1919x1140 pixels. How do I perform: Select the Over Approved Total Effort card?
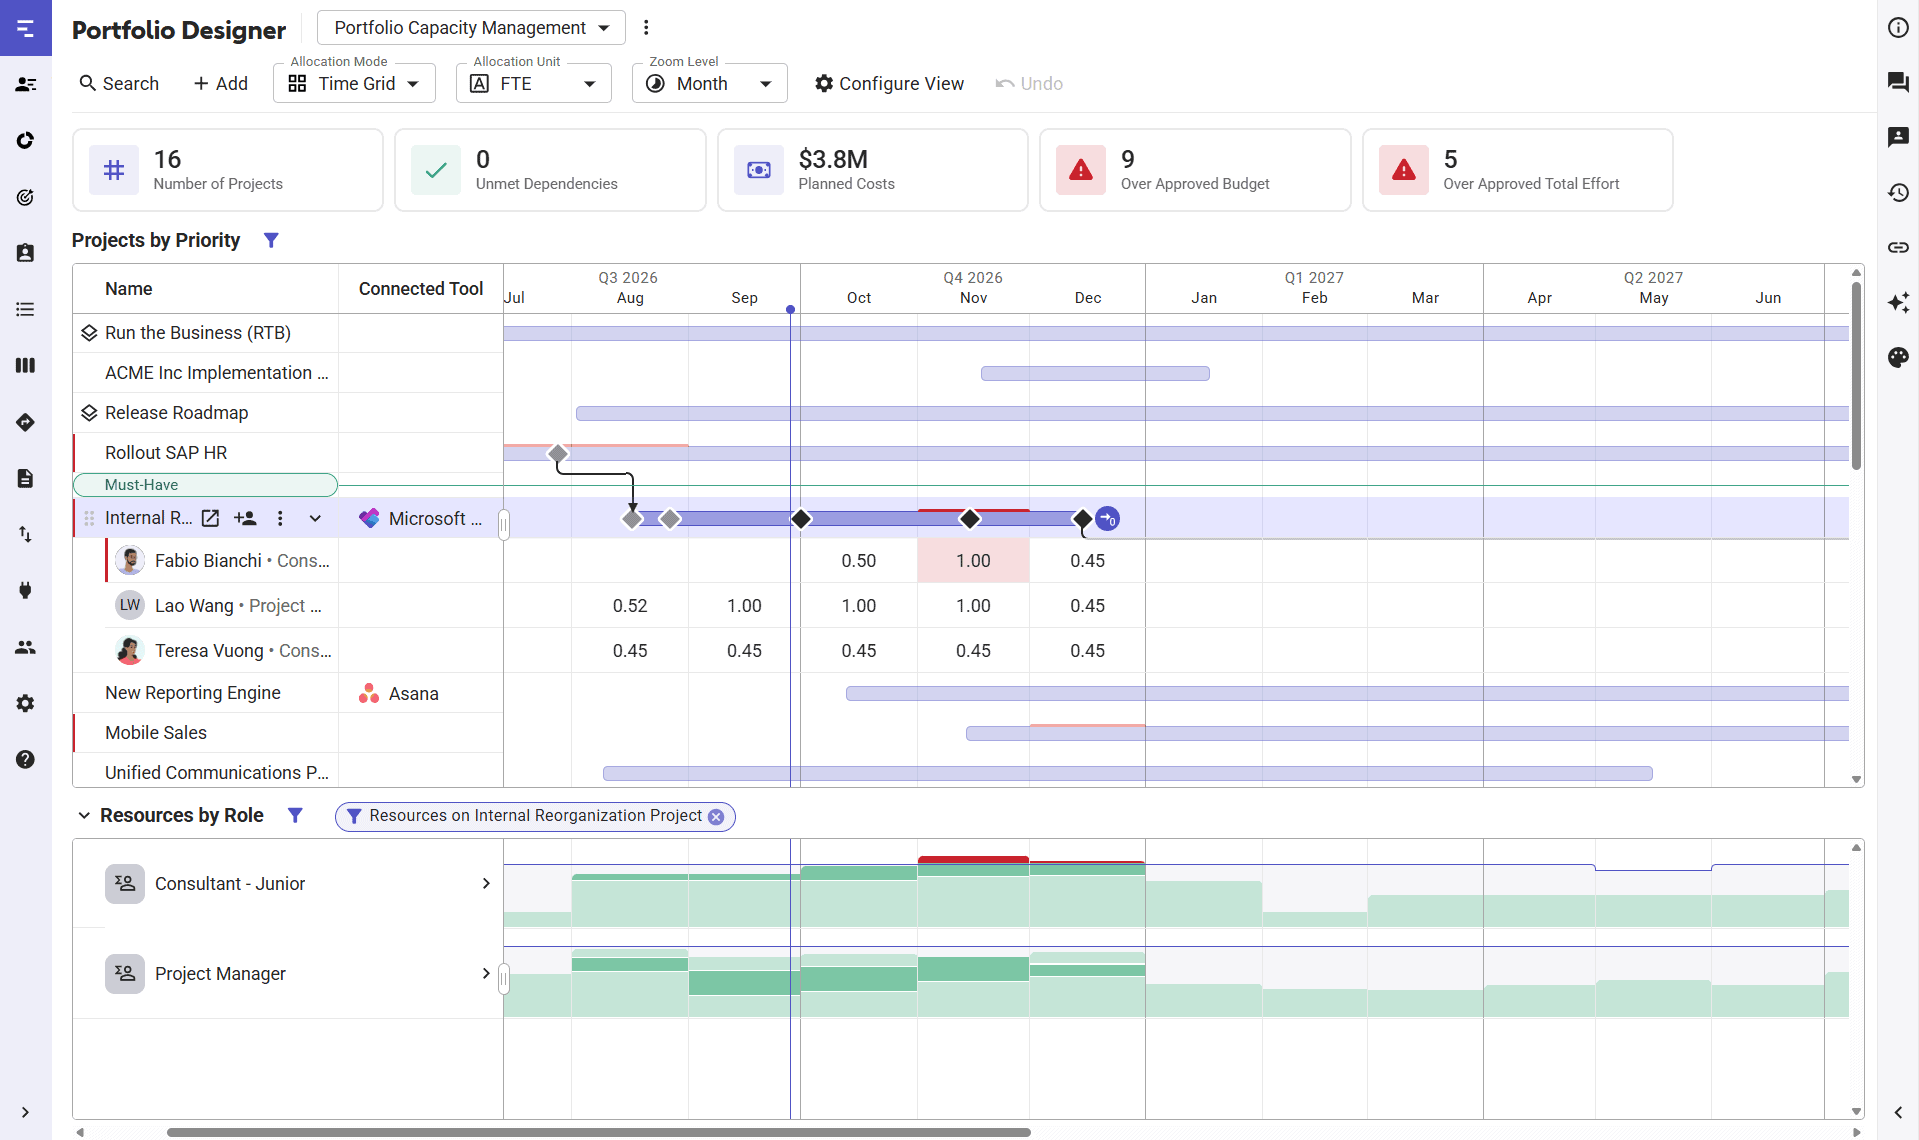pyautogui.click(x=1517, y=170)
